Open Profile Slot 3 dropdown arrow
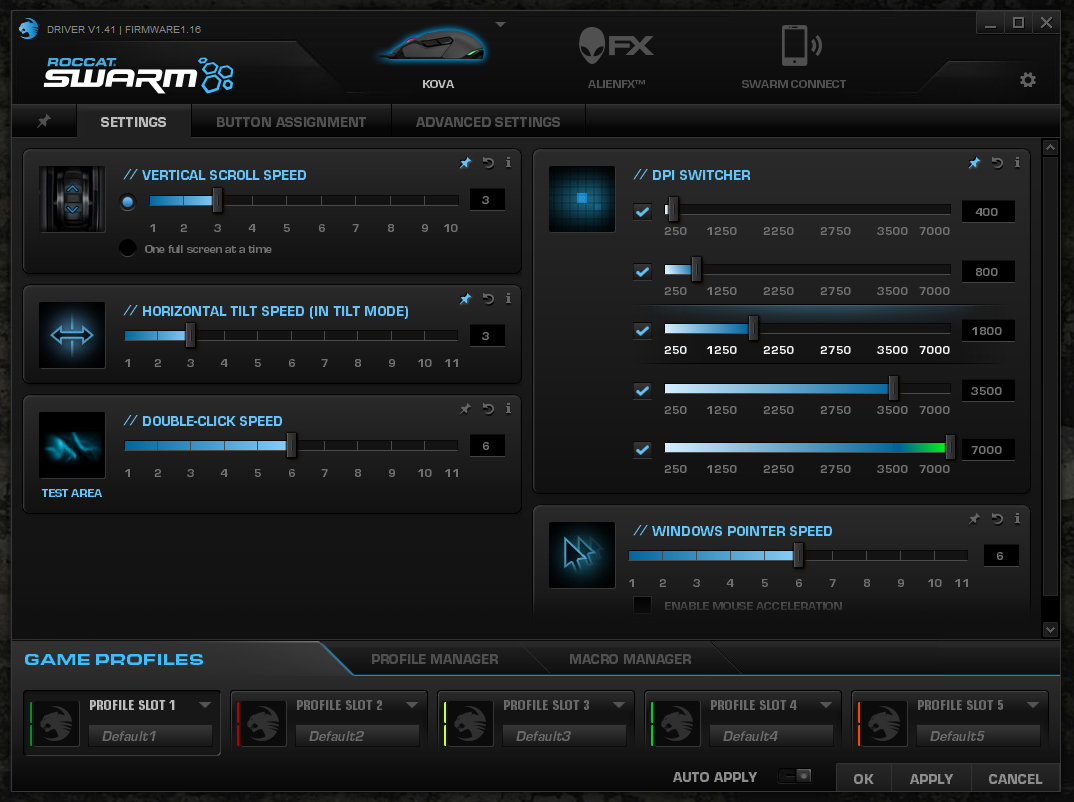 619,705
